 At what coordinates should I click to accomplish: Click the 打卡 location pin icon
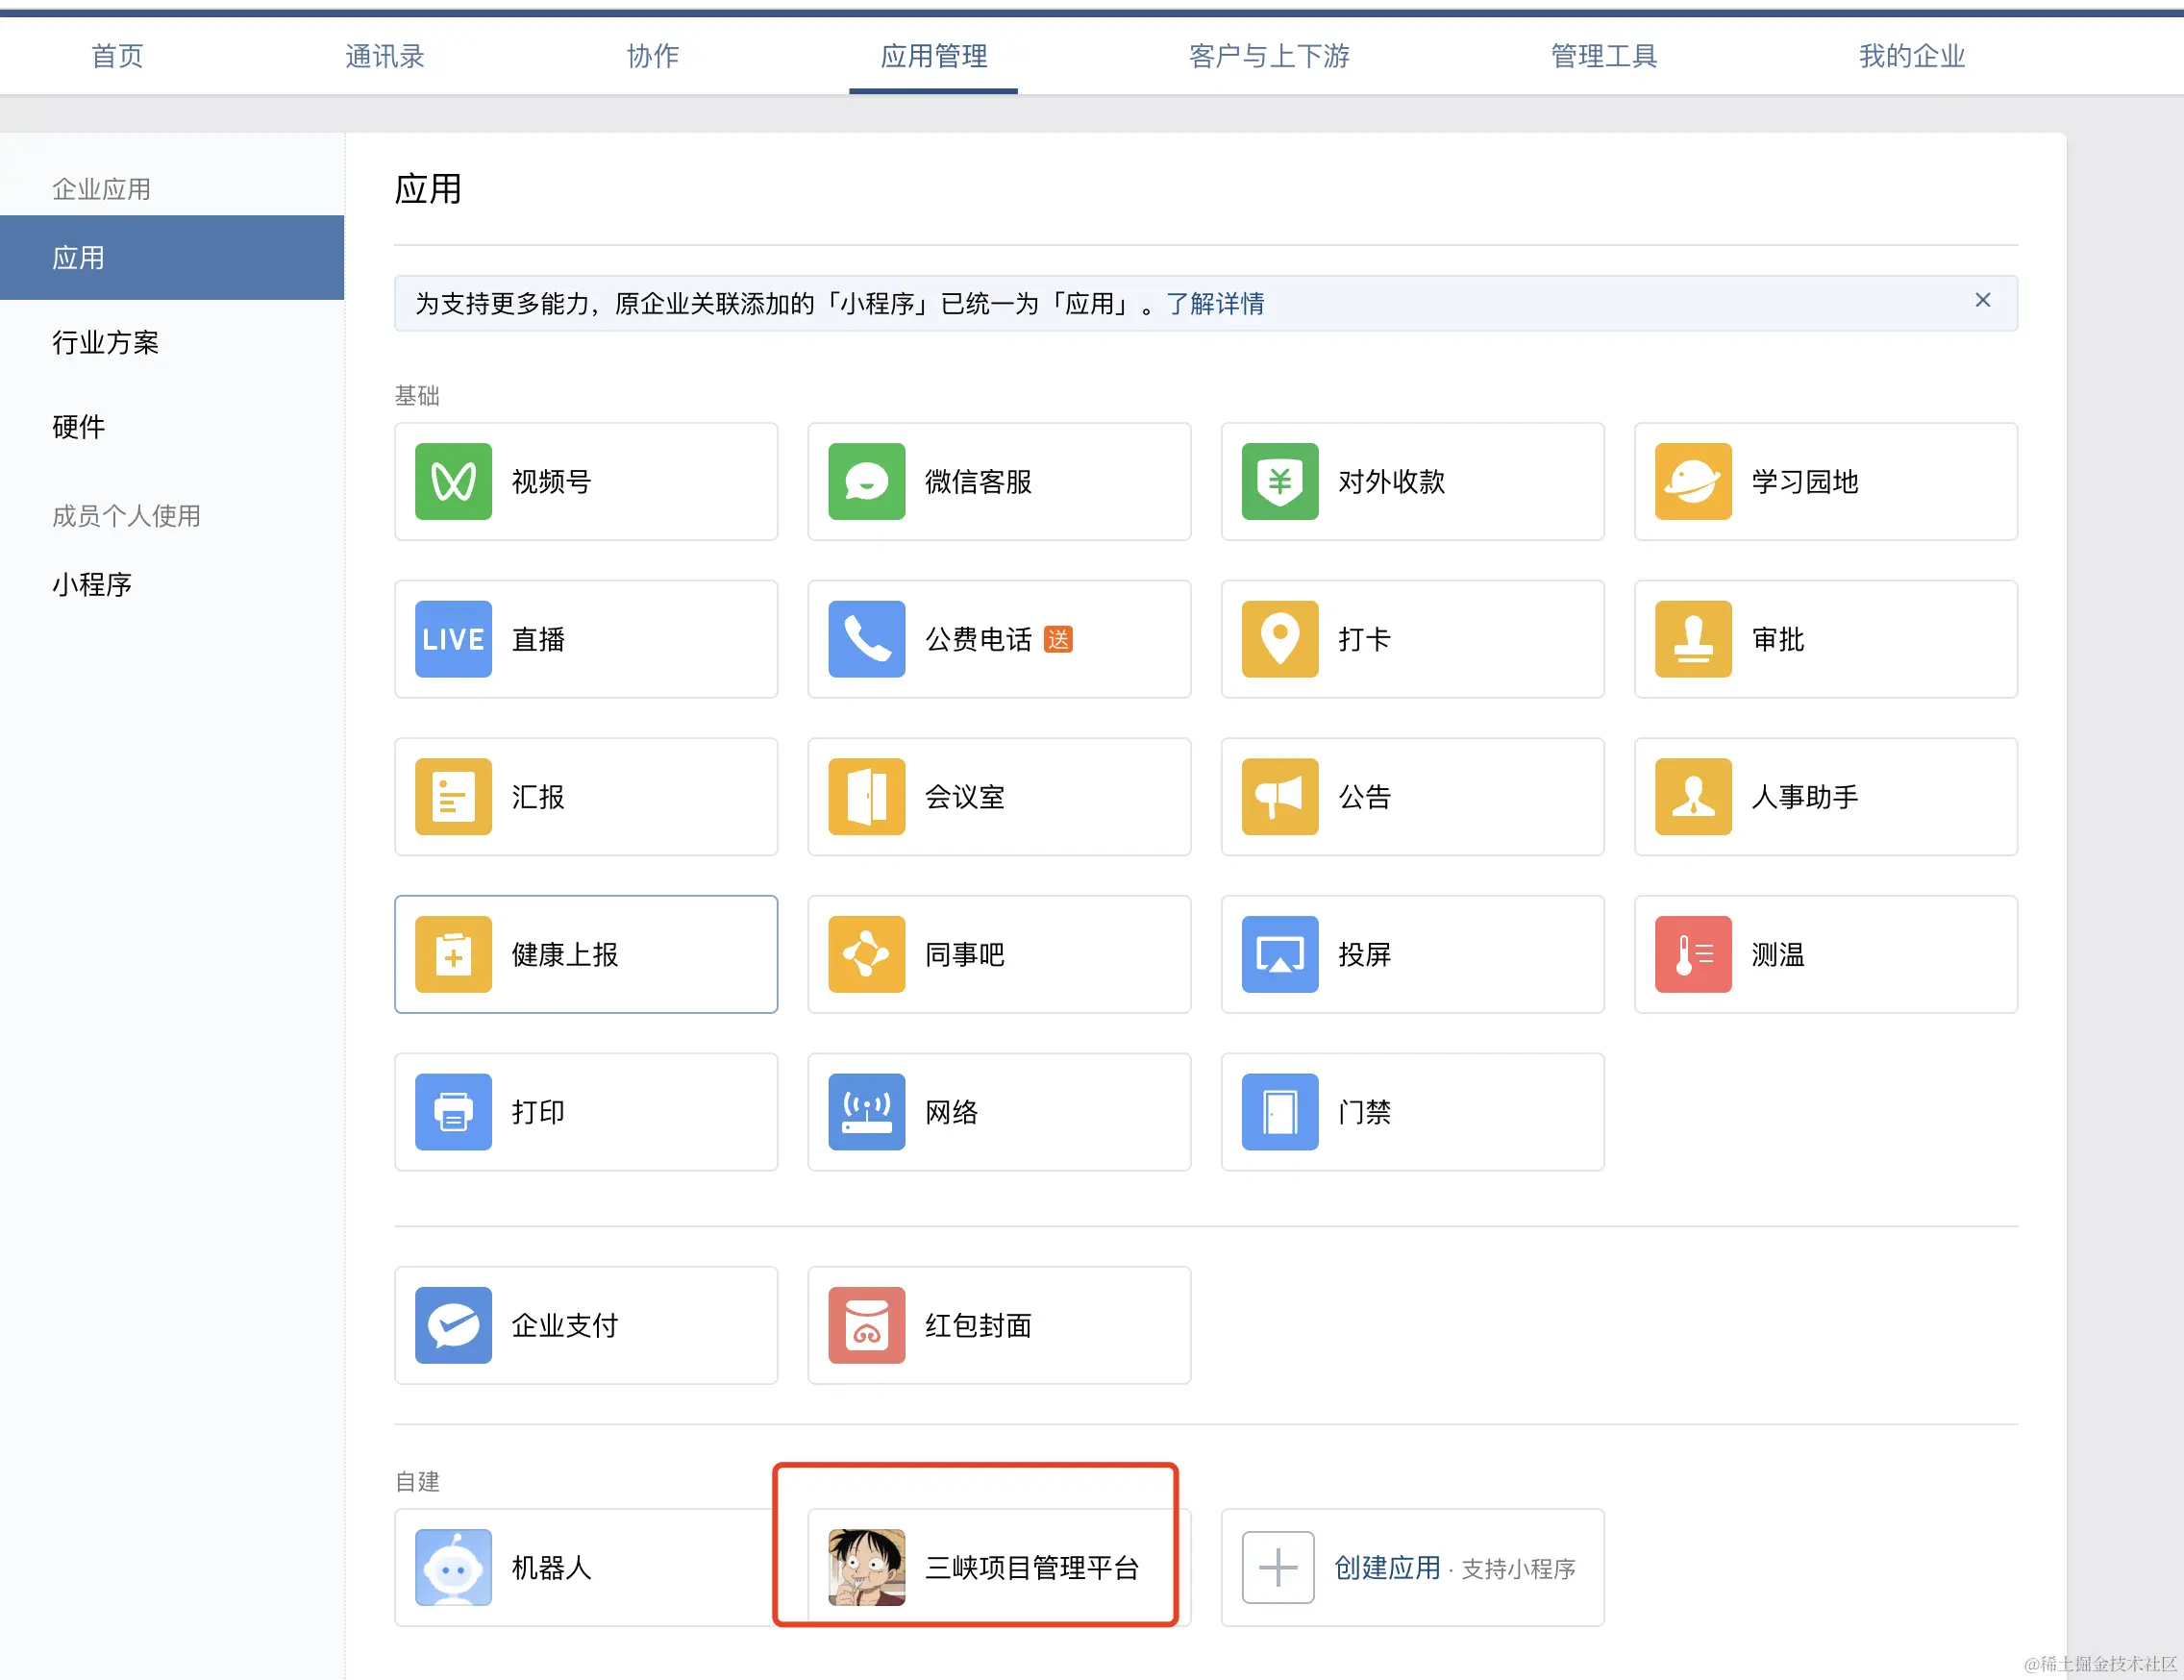[x=1279, y=639]
